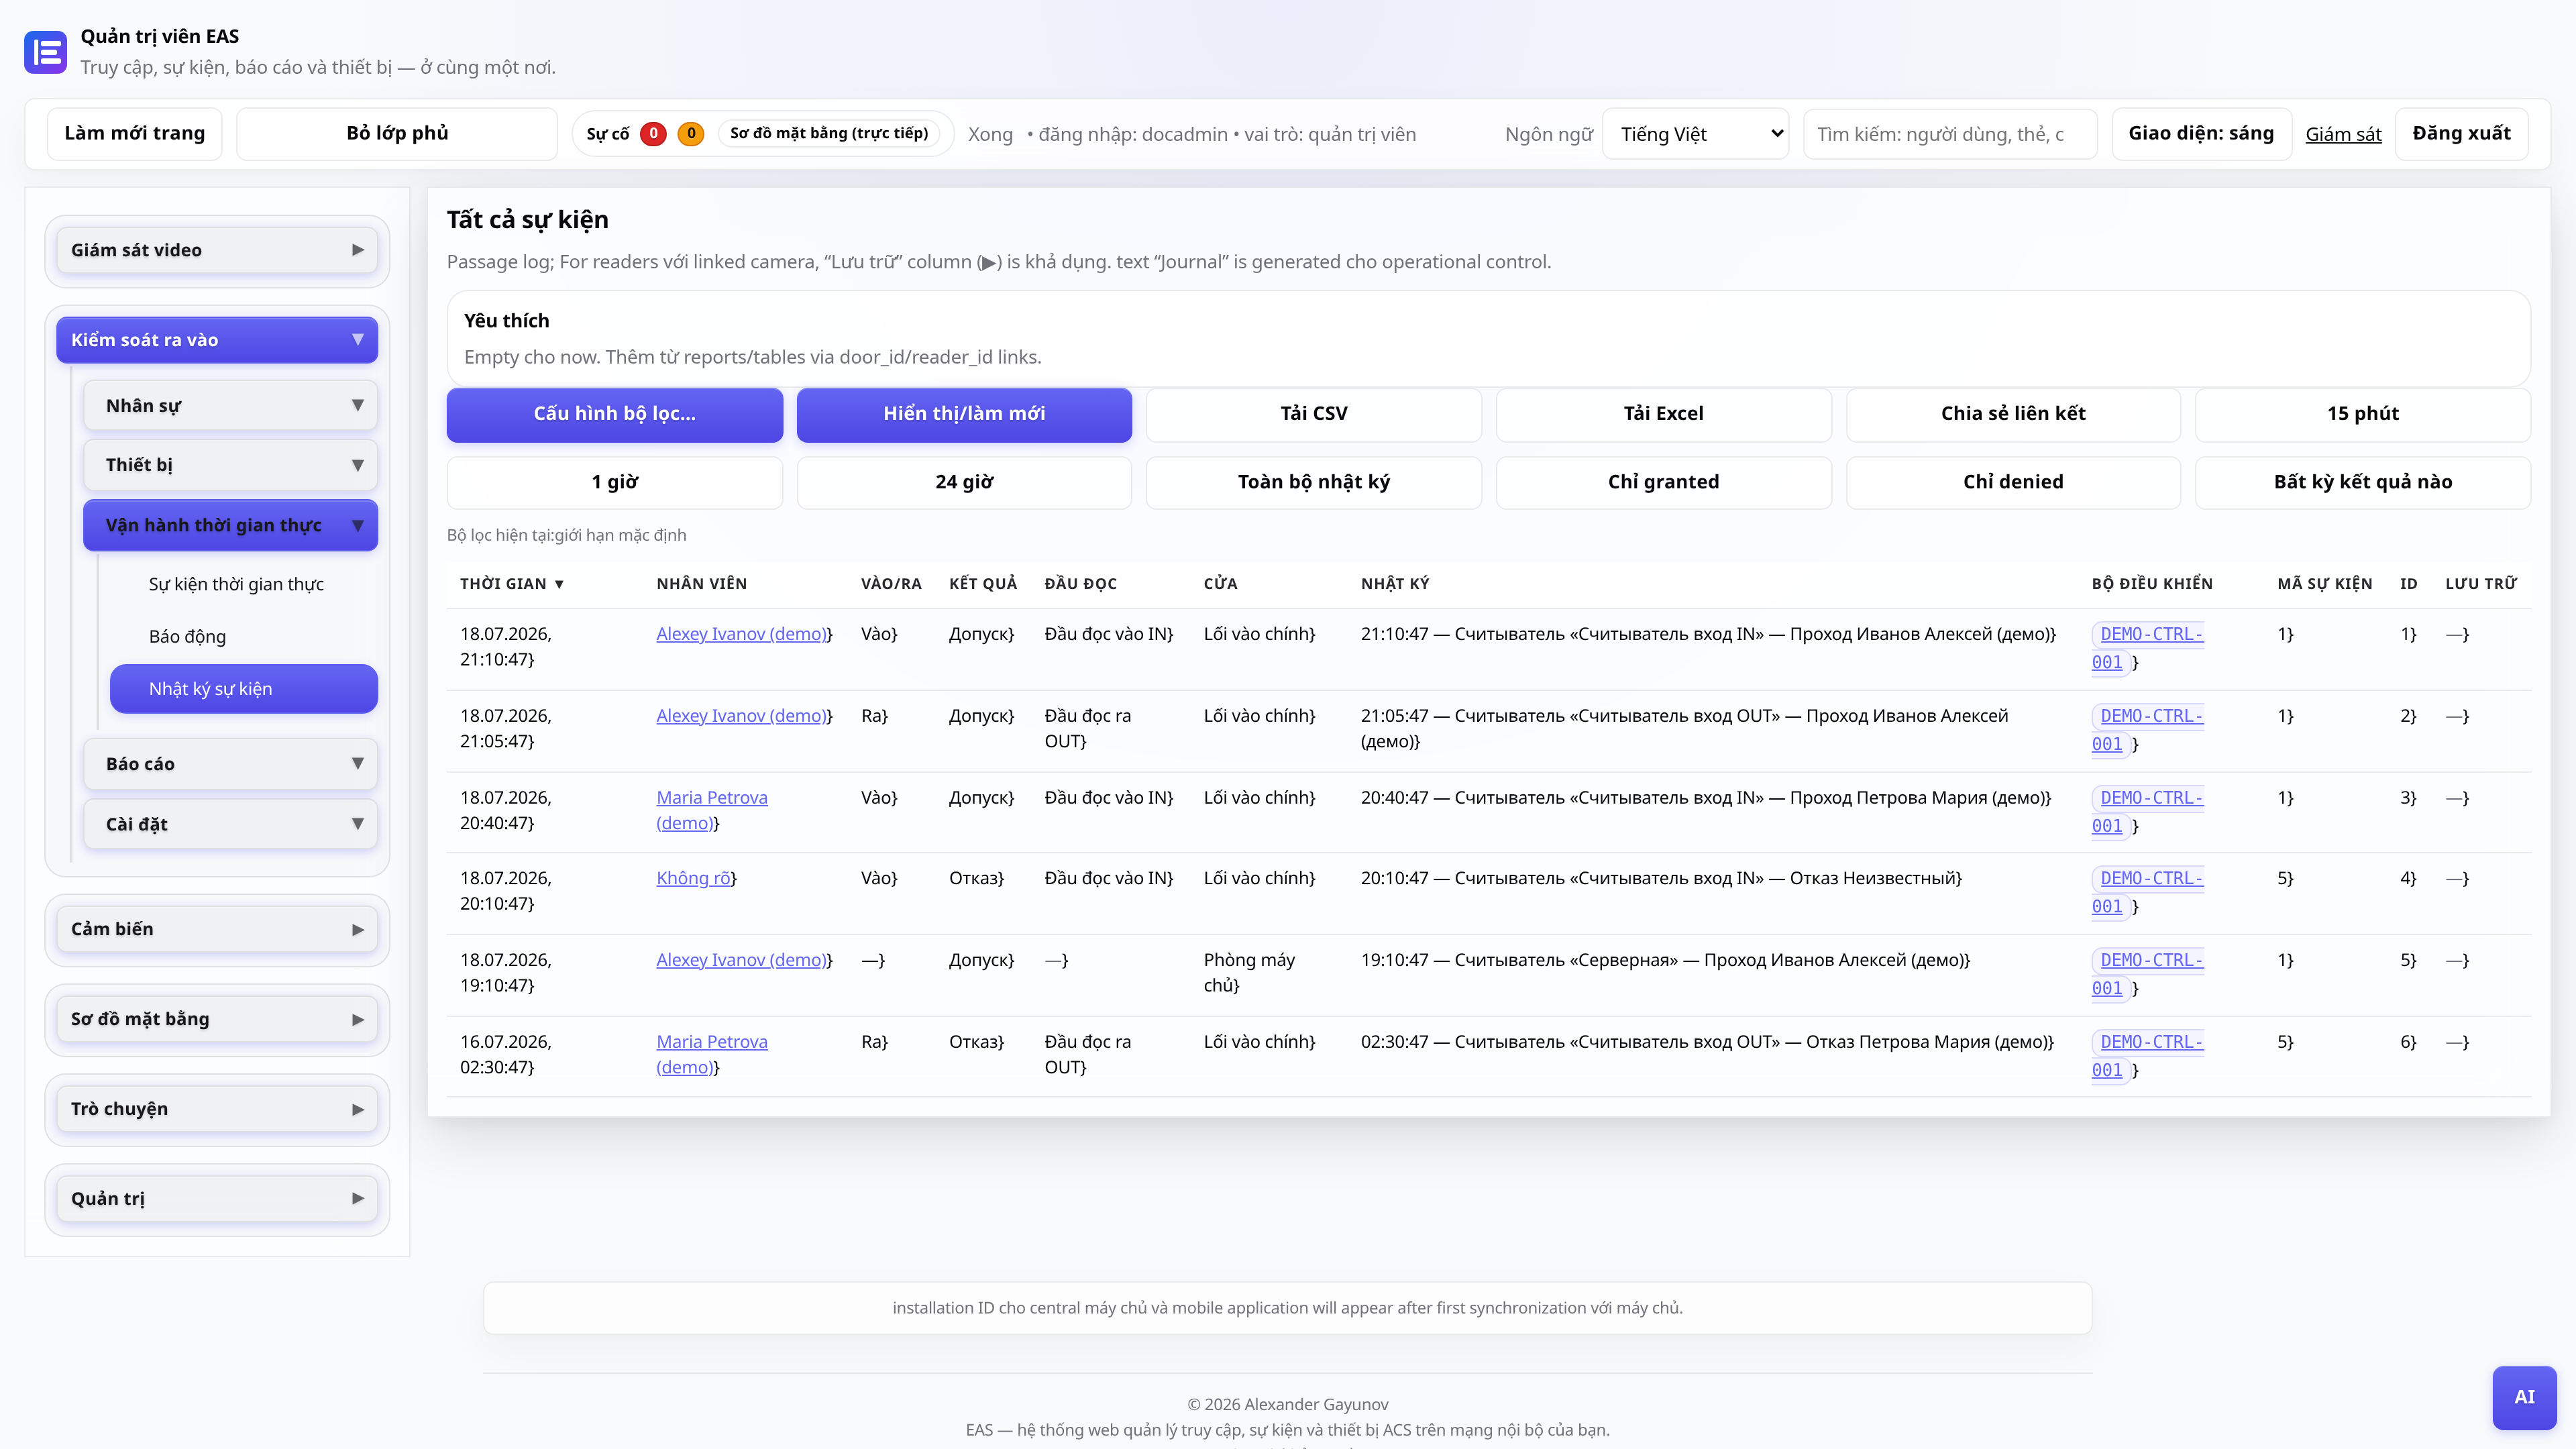Sort events by Thời gian column arrow

pyautogui.click(x=559, y=584)
